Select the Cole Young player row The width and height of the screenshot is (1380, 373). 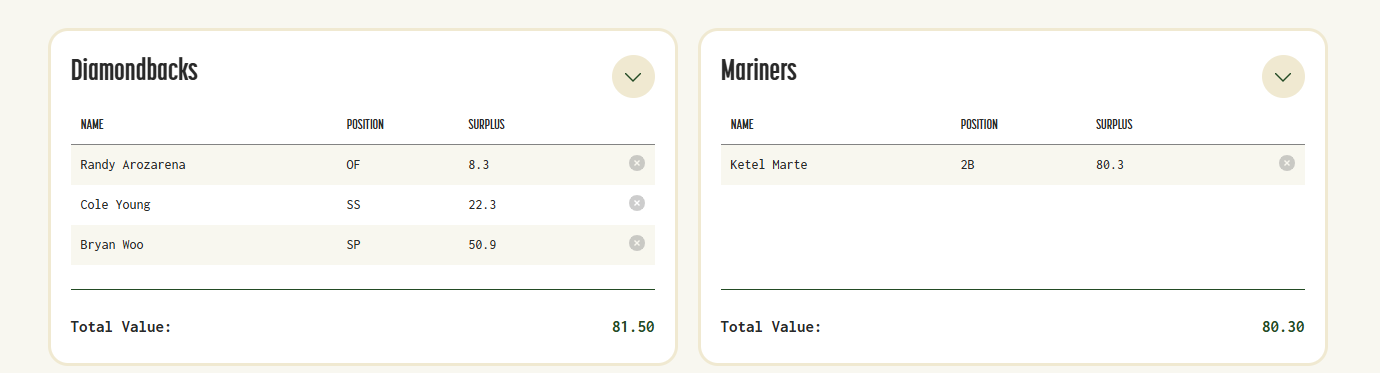[363, 205]
